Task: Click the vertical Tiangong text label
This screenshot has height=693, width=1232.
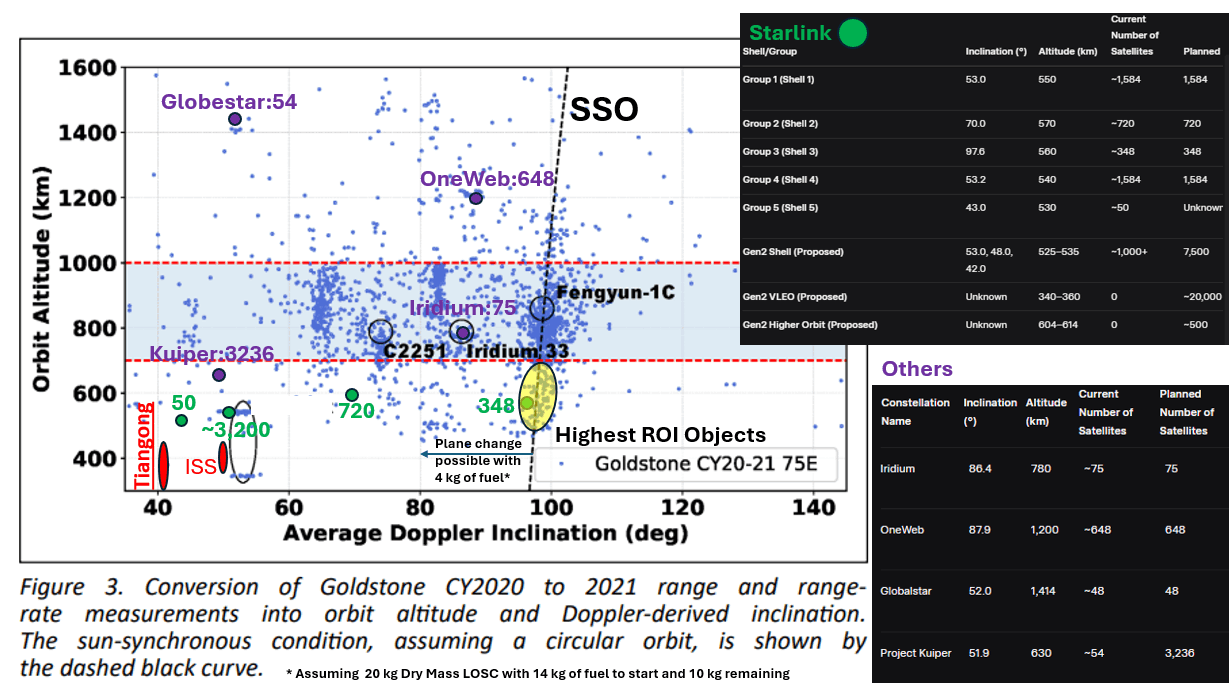Action: click(145, 446)
